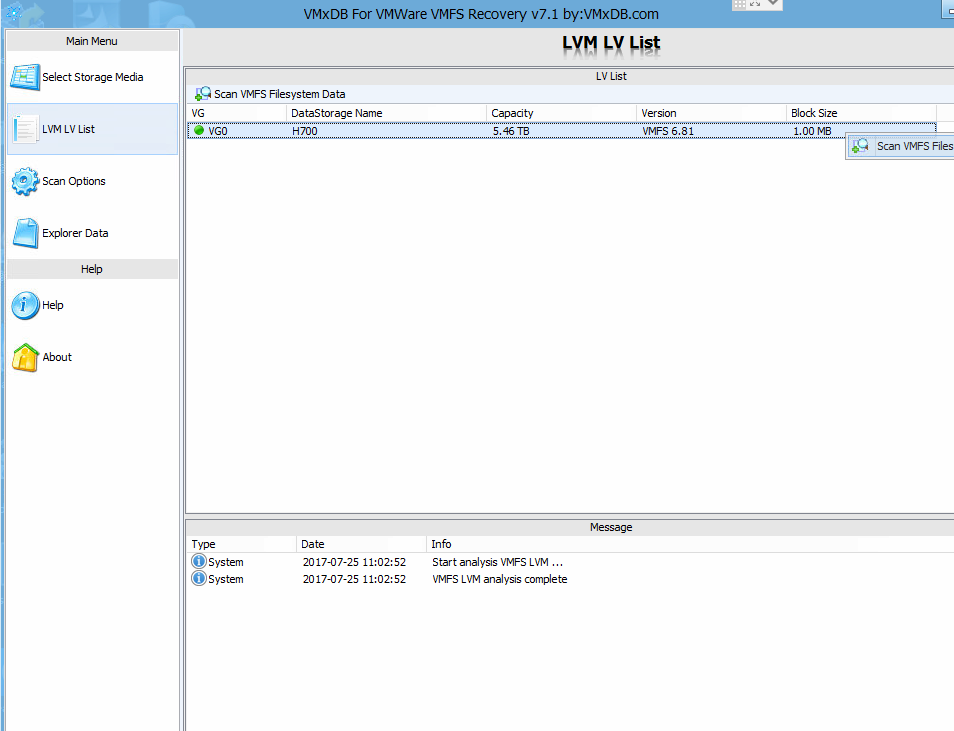This screenshot has height=731, width=954.
Task: Click the H700 datastorage name cell
Action: click(x=305, y=131)
